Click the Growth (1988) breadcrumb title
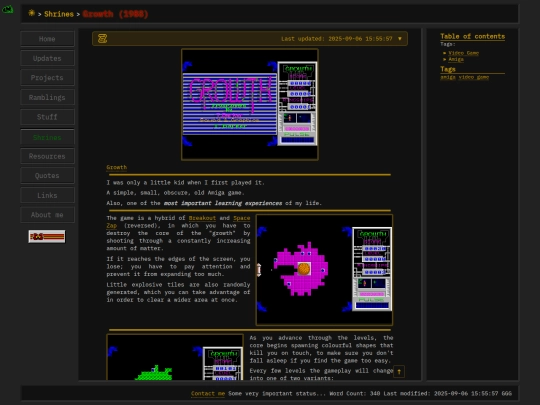 115,14
